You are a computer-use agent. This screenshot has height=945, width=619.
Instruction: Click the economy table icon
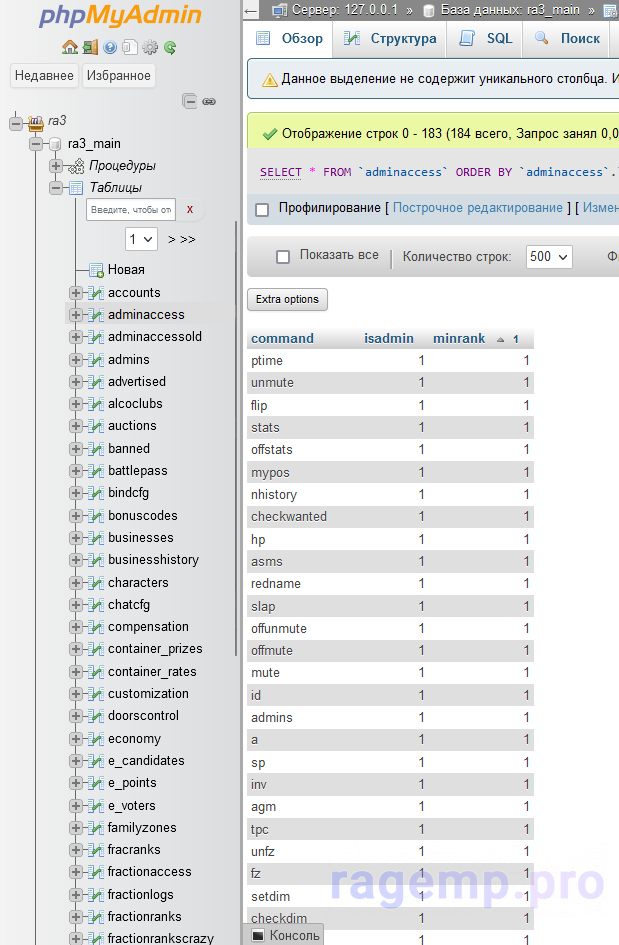point(96,739)
